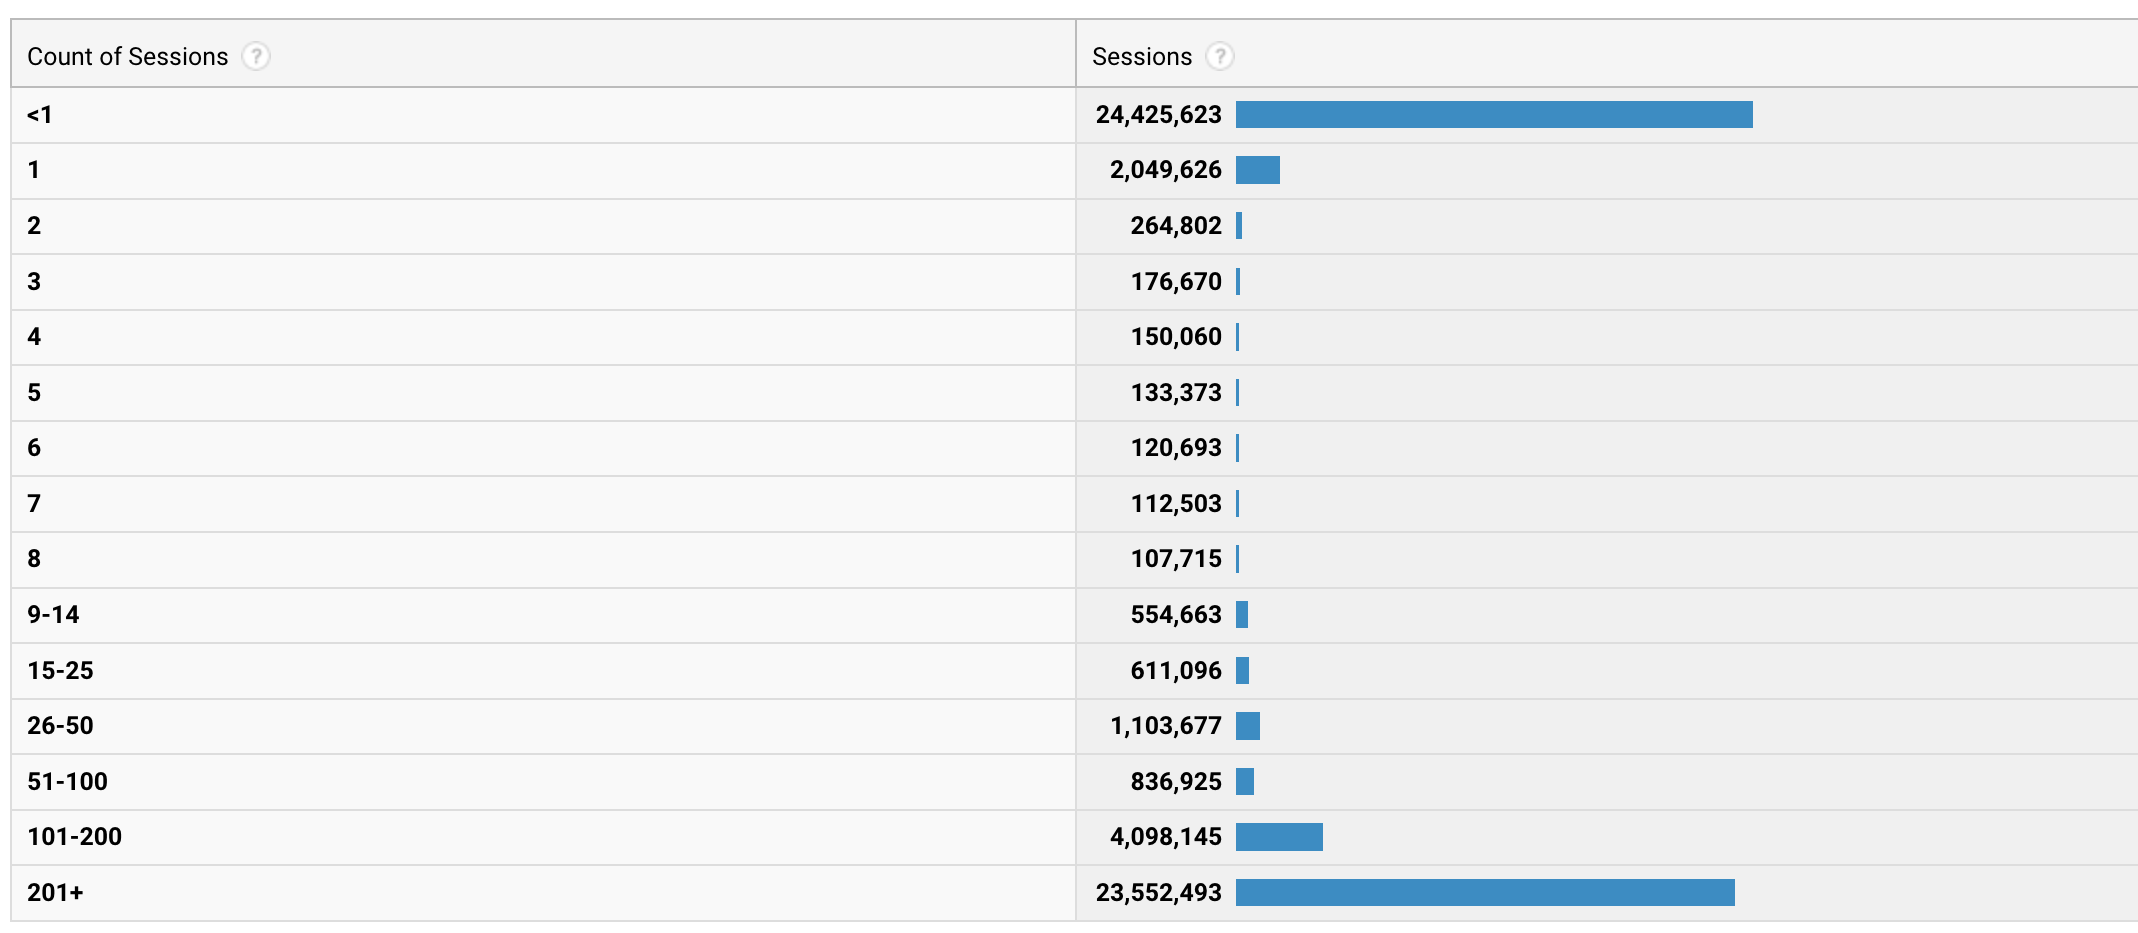Click help icon beside Count of Sessions
This screenshot has width=2138, height=933.
[256, 56]
